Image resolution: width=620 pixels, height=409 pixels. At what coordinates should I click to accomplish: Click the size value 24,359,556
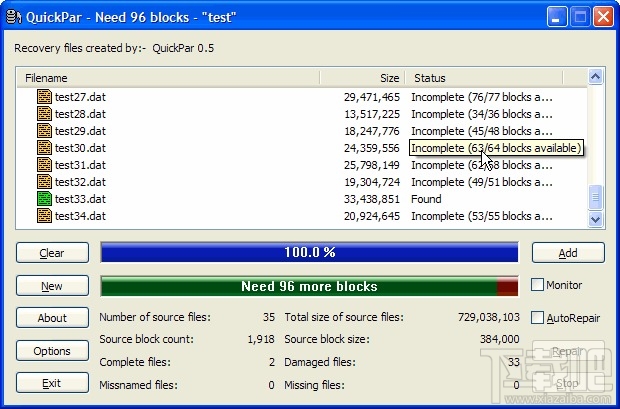point(372,148)
